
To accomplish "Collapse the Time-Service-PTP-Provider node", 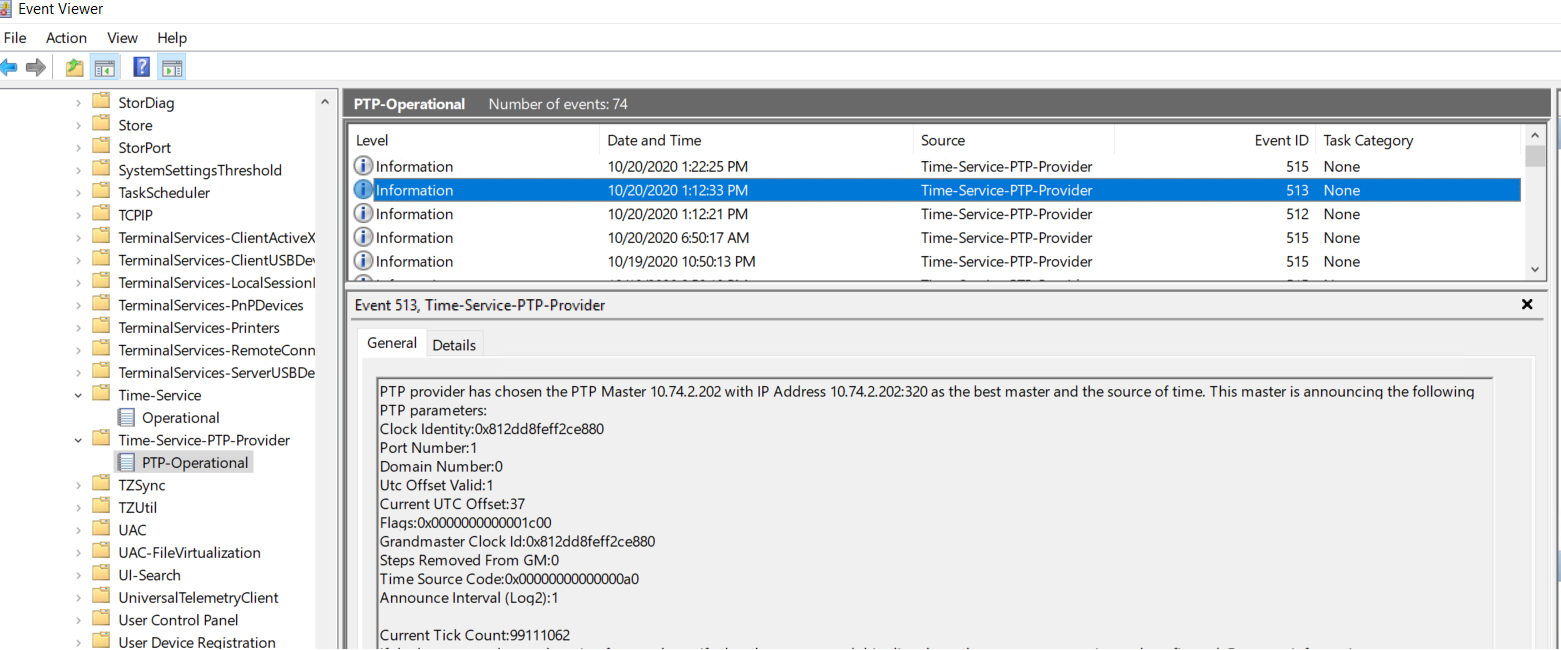I will [x=79, y=440].
